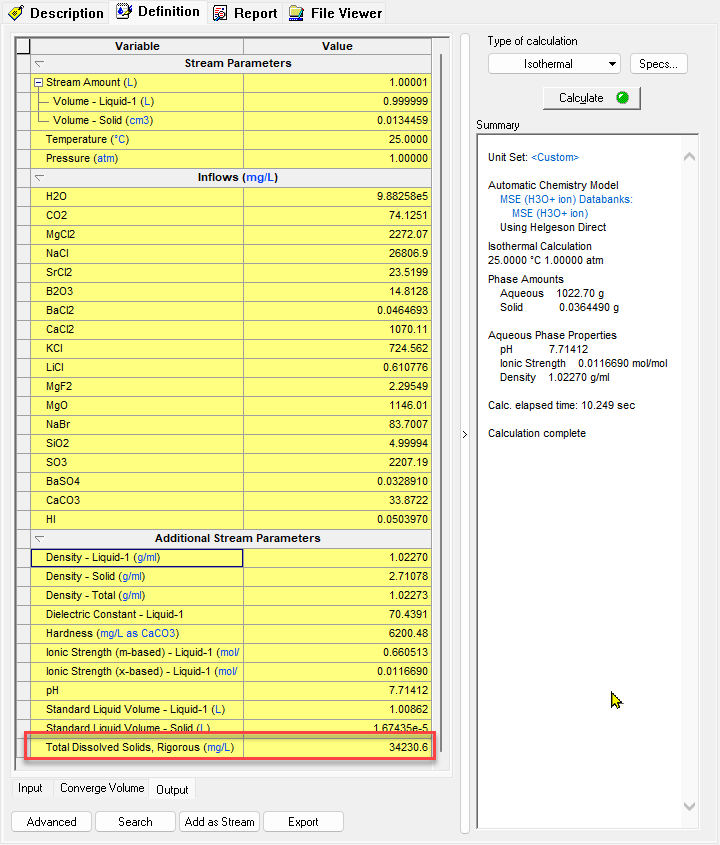The height and width of the screenshot is (845, 720).
Task: Click the MgF2 row label
Action: [x=137, y=386]
